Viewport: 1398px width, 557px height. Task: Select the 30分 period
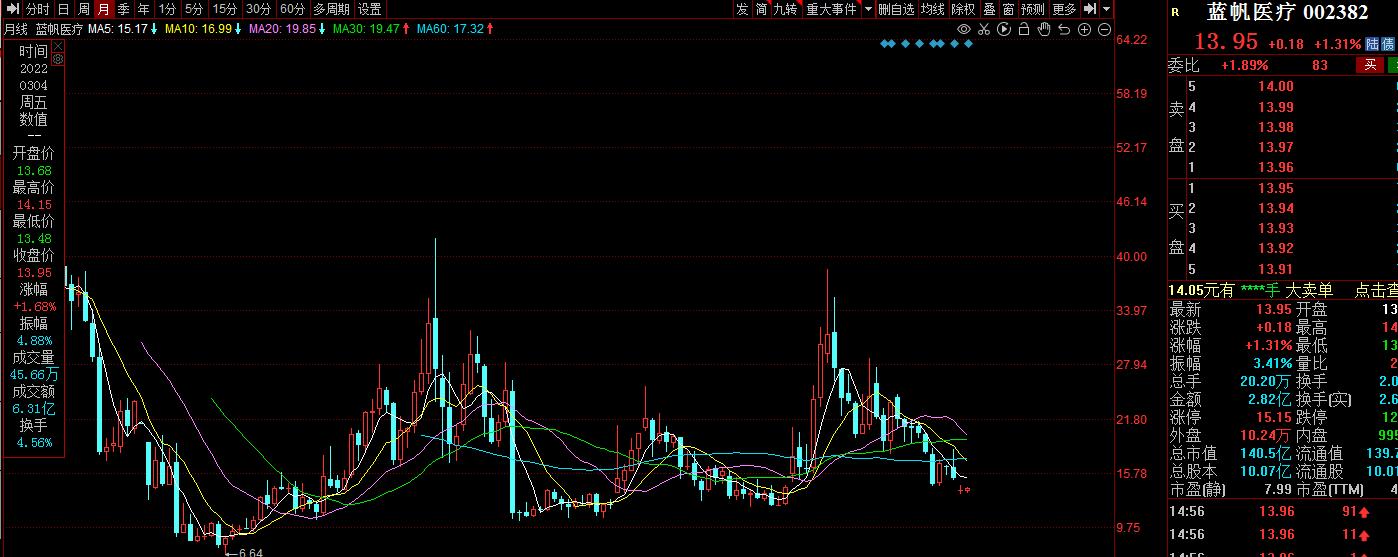point(258,9)
